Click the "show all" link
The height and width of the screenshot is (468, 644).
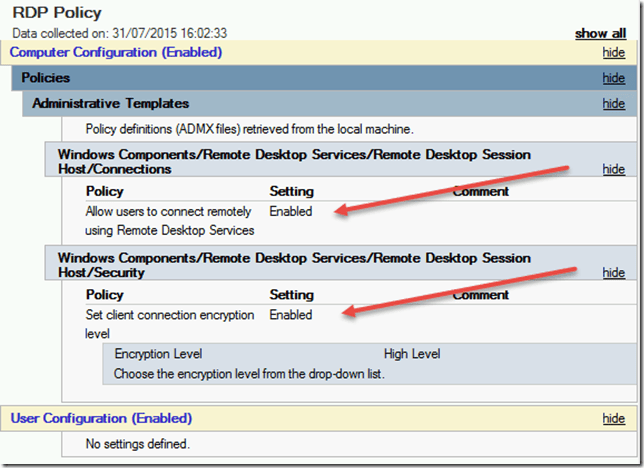point(600,33)
